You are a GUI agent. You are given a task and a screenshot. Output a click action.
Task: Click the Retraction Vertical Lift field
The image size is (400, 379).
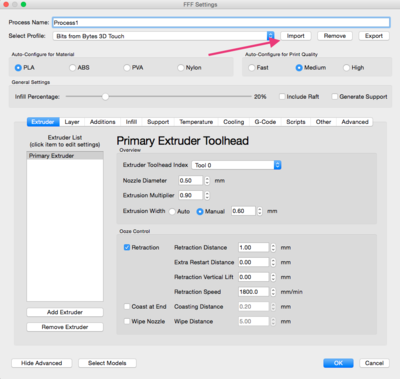(x=253, y=277)
